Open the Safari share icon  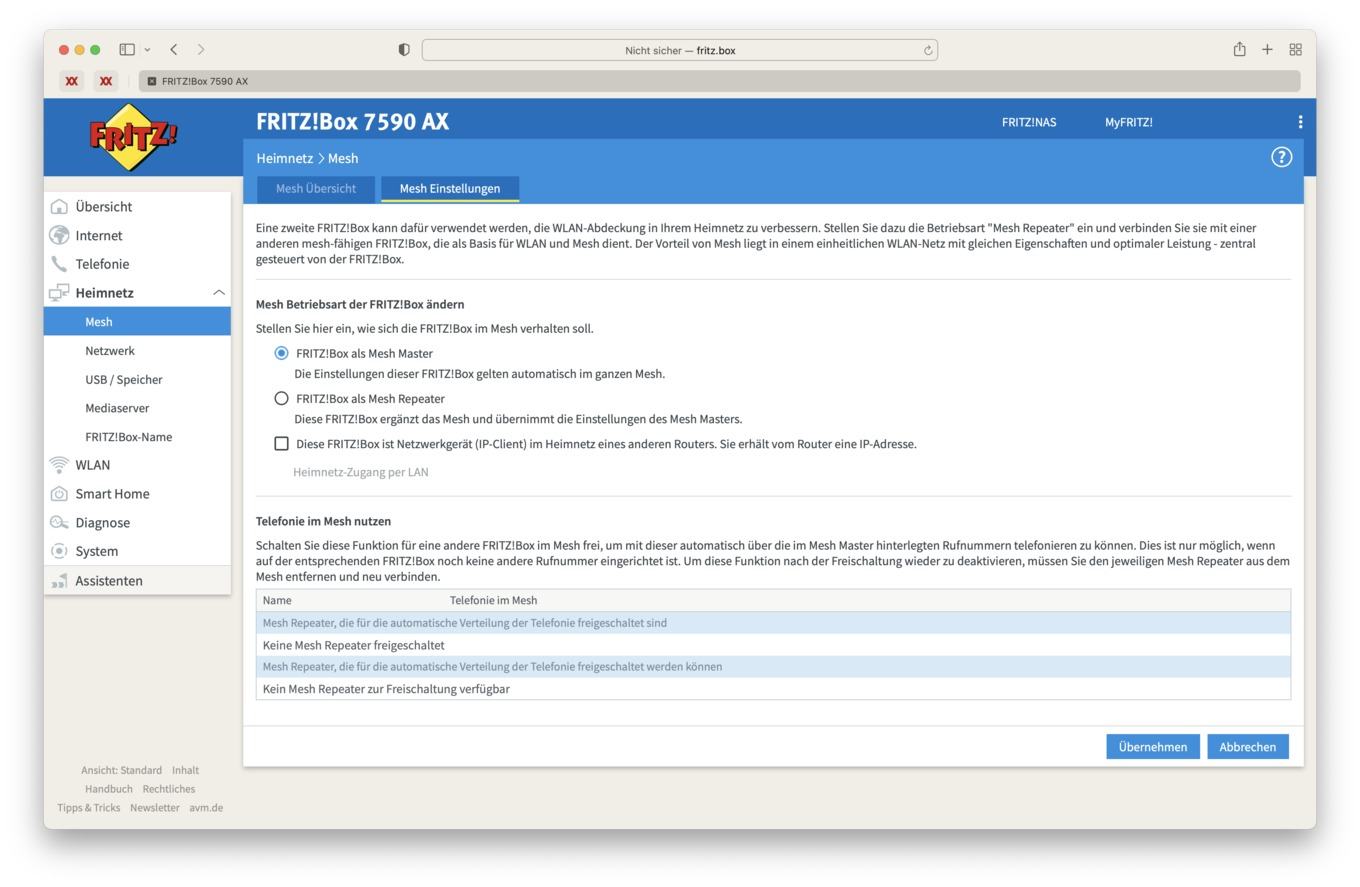coord(1239,49)
